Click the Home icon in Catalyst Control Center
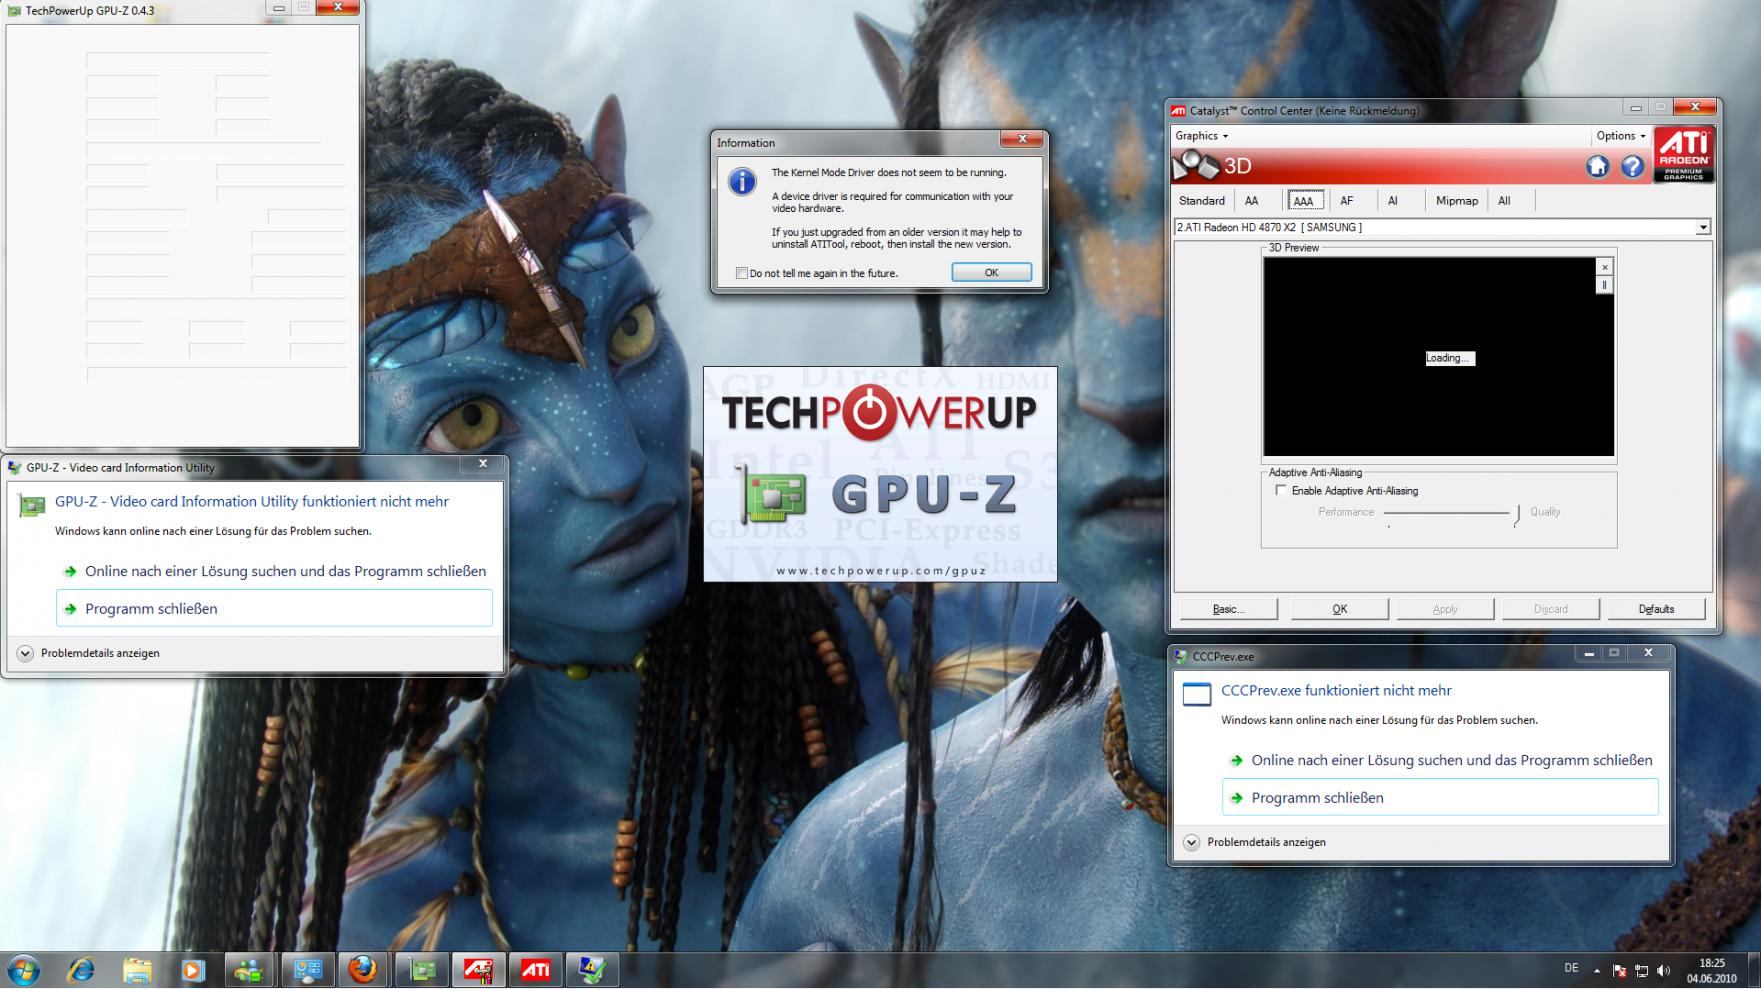Viewport: 1761px width, 989px height. click(1597, 167)
